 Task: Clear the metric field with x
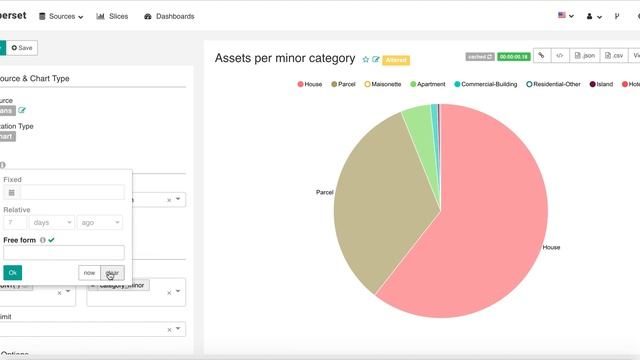59,293
